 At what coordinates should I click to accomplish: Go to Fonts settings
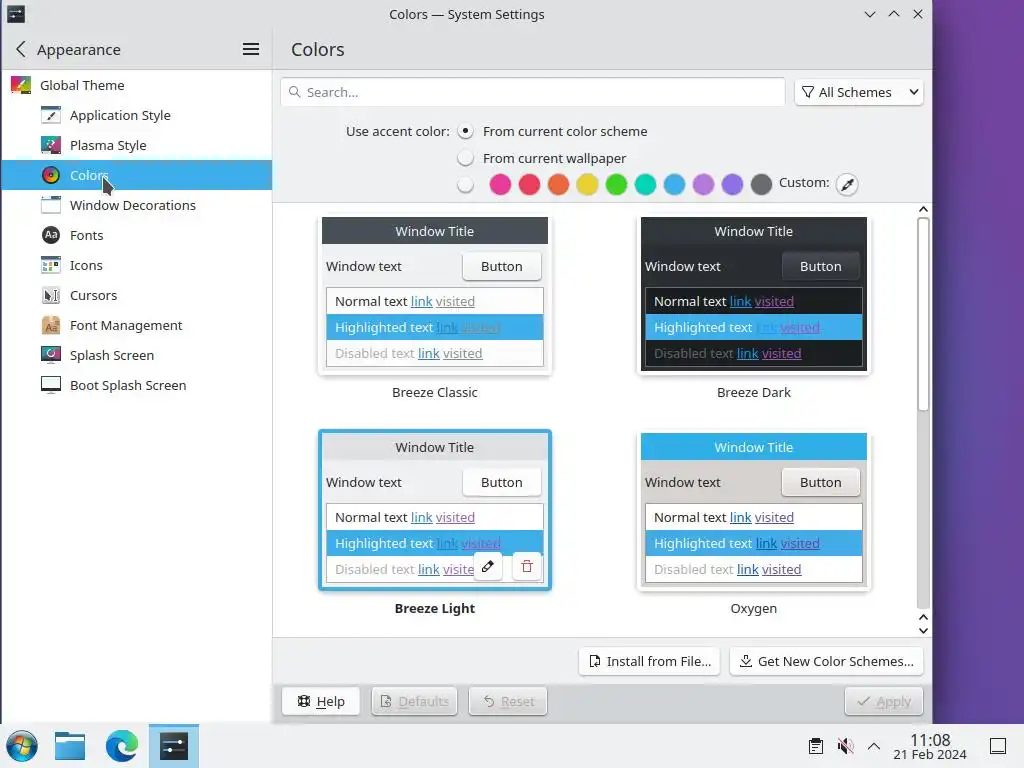pyautogui.click(x=86, y=235)
